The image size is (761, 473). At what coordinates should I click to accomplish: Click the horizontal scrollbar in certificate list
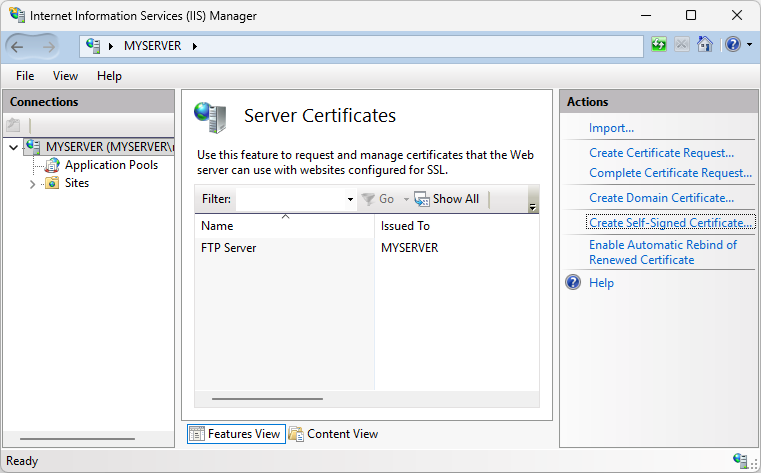[x=267, y=398]
